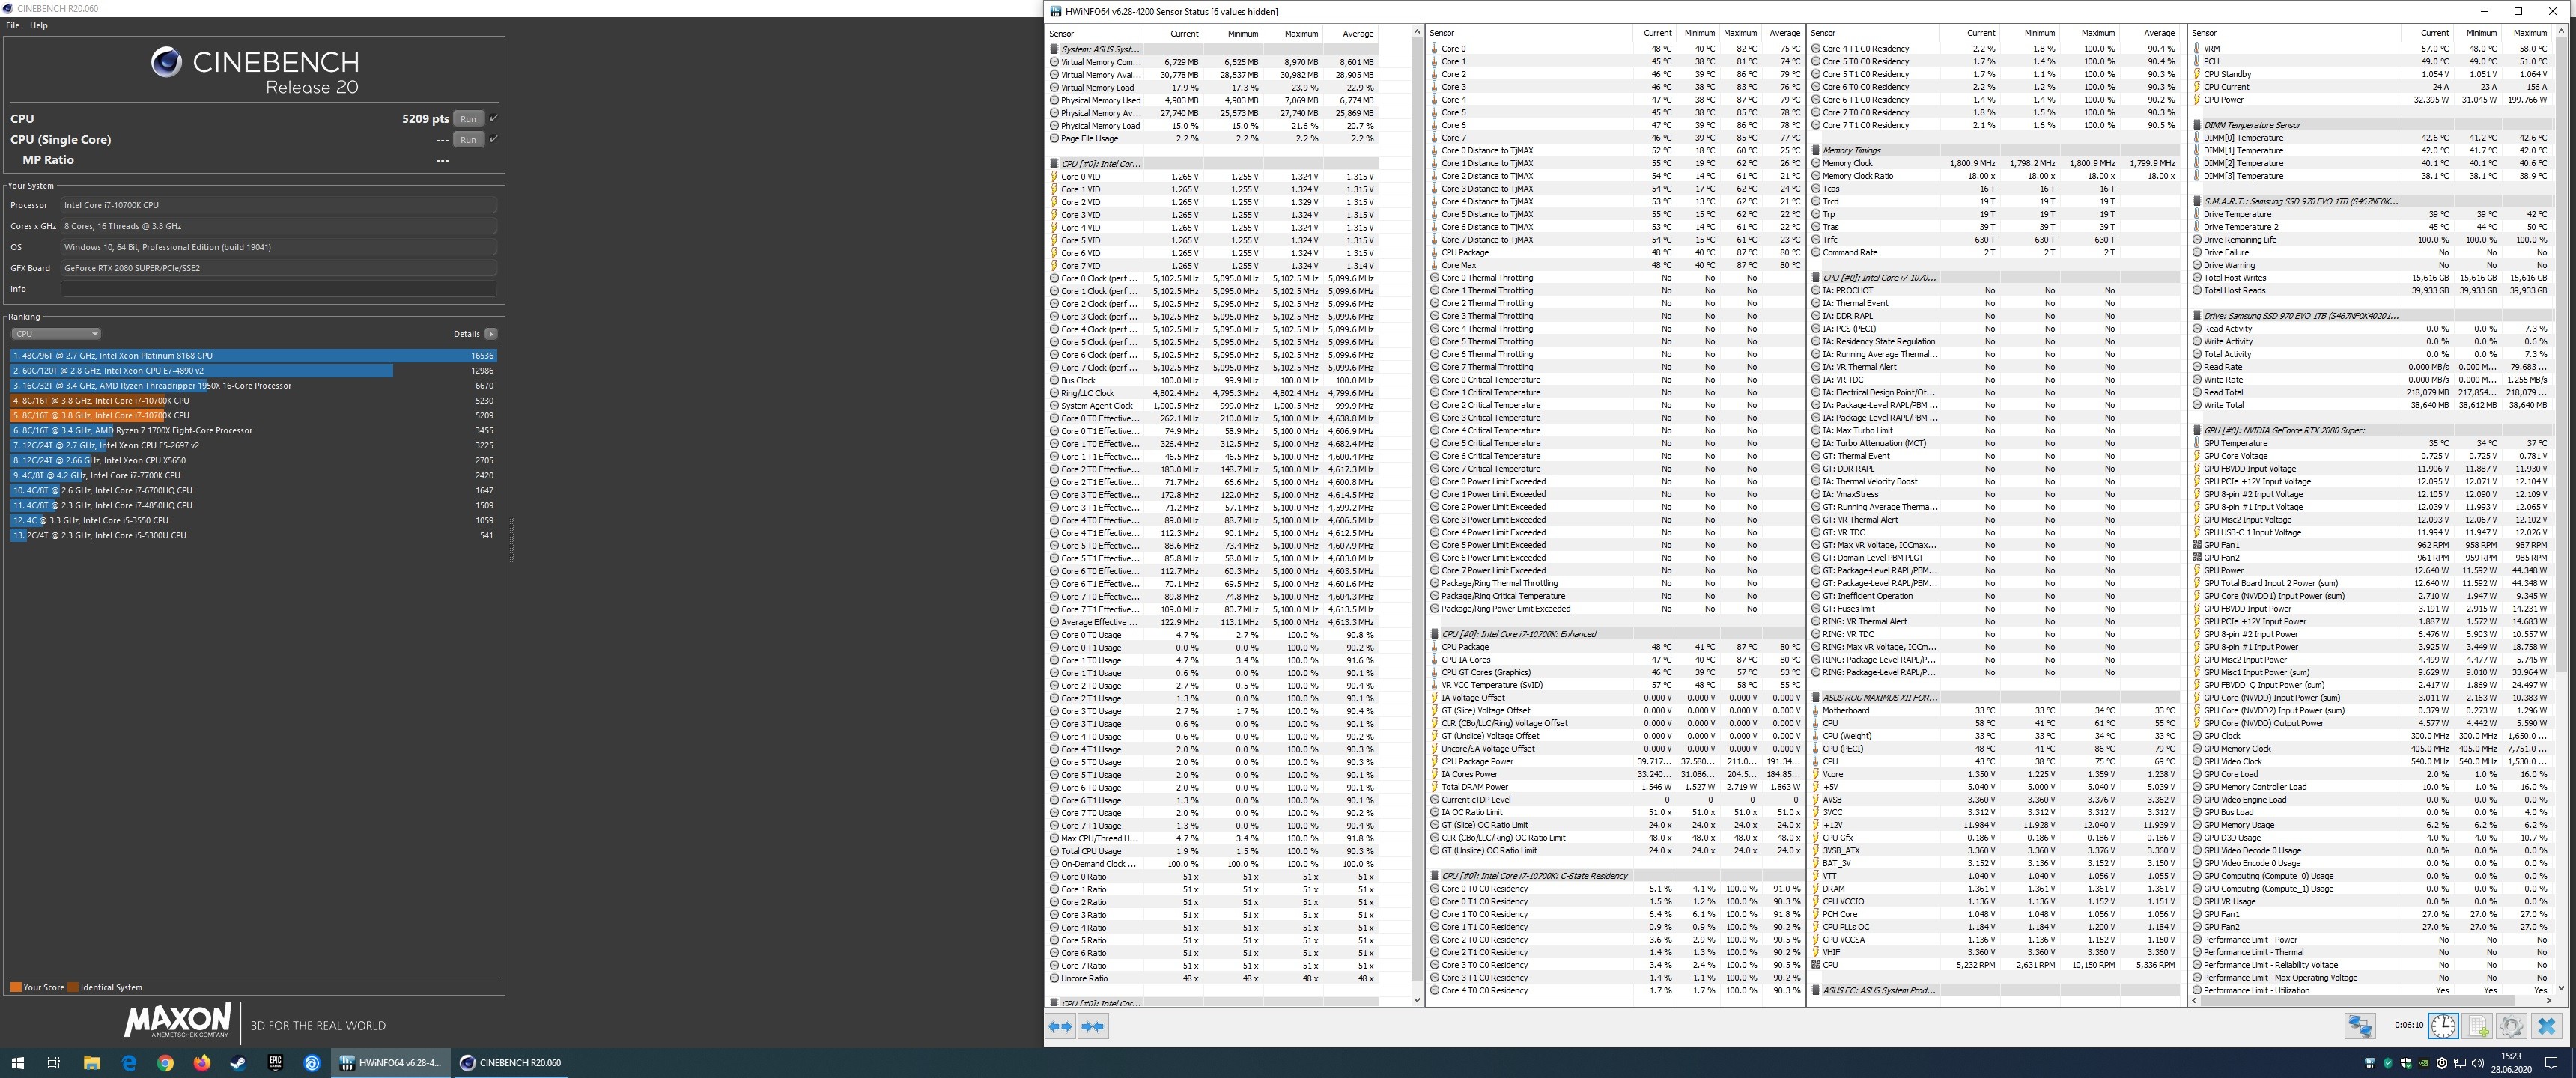Click the expand columns arrows button in HWiNFO
Image resolution: width=2576 pixels, height=1078 pixels.
1061,1026
